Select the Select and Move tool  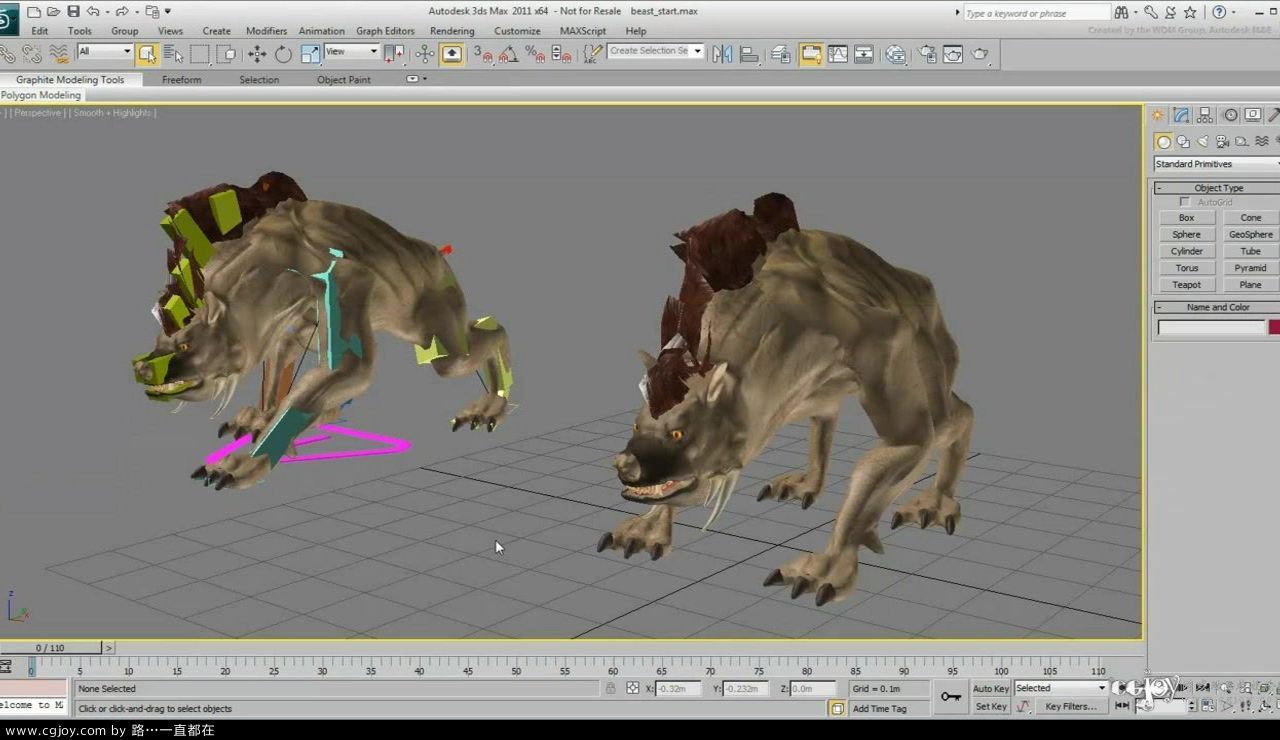257,54
